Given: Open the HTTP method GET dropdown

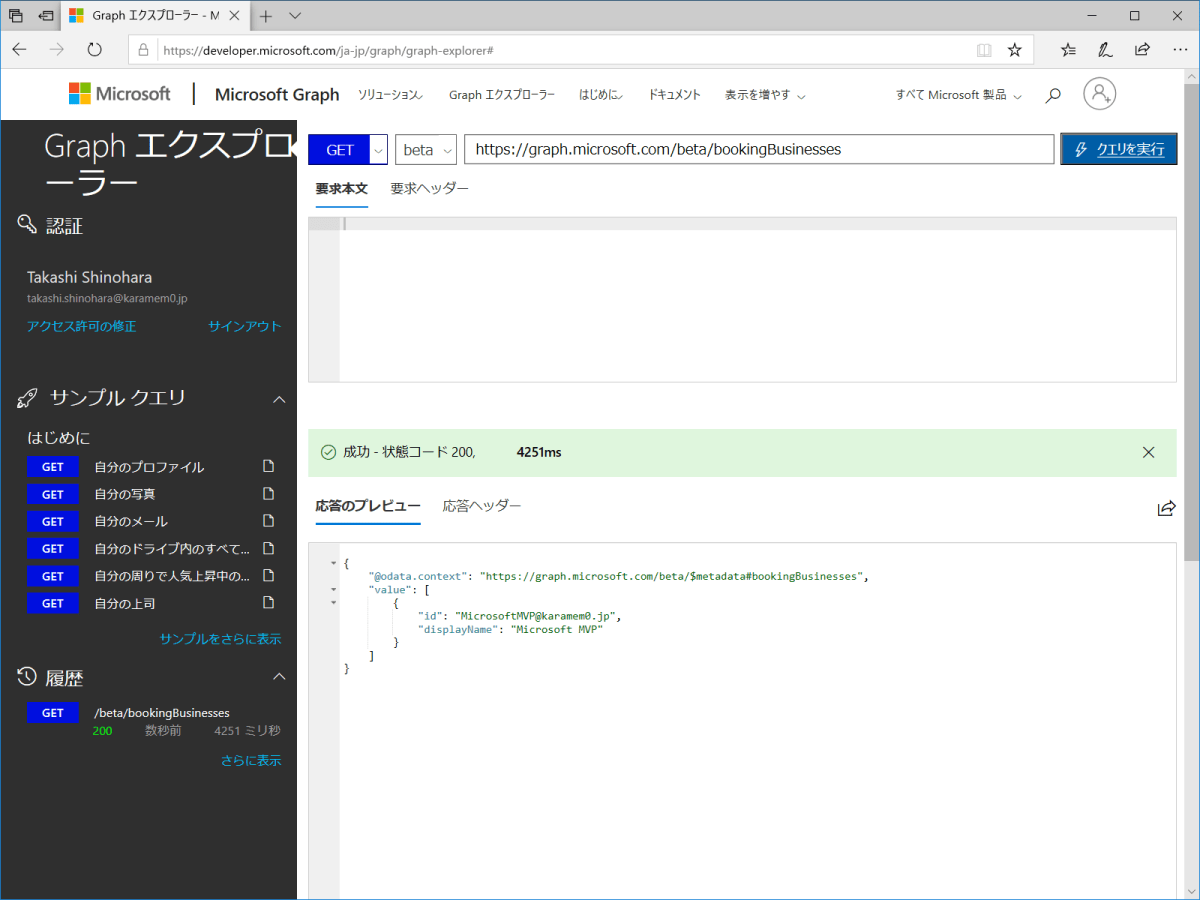Looking at the screenshot, I should point(379,150).
